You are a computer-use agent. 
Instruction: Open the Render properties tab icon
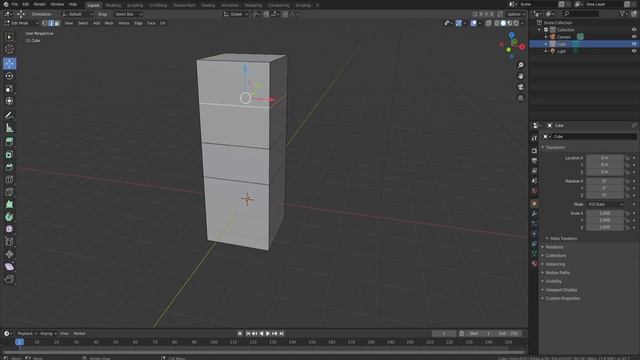tap(534, 151)
